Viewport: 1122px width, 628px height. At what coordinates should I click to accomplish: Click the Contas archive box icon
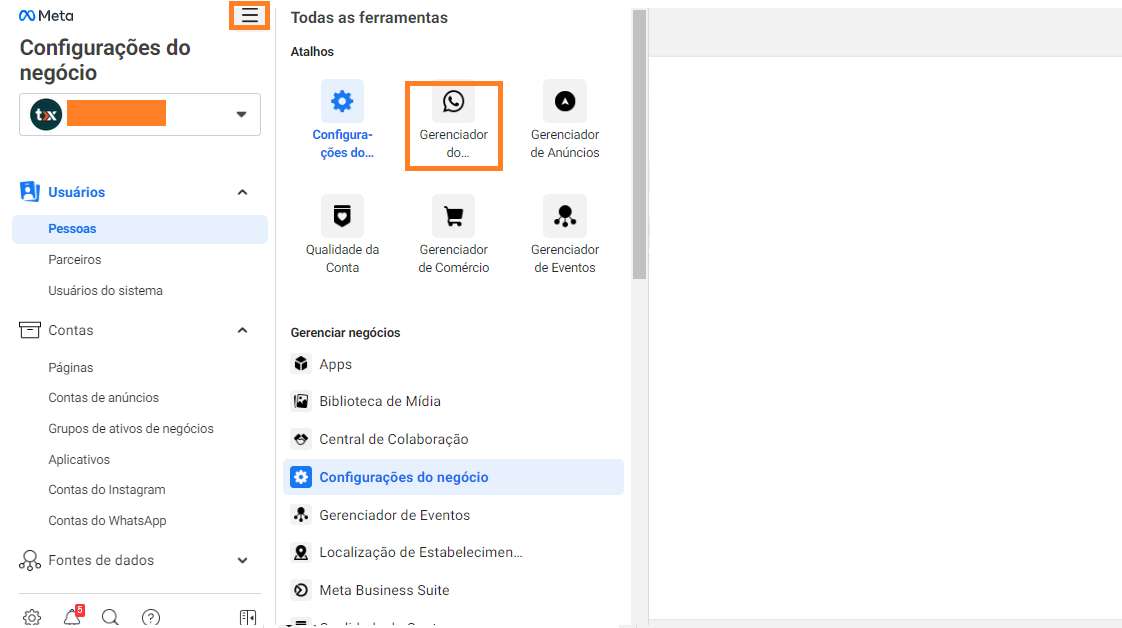29,330
